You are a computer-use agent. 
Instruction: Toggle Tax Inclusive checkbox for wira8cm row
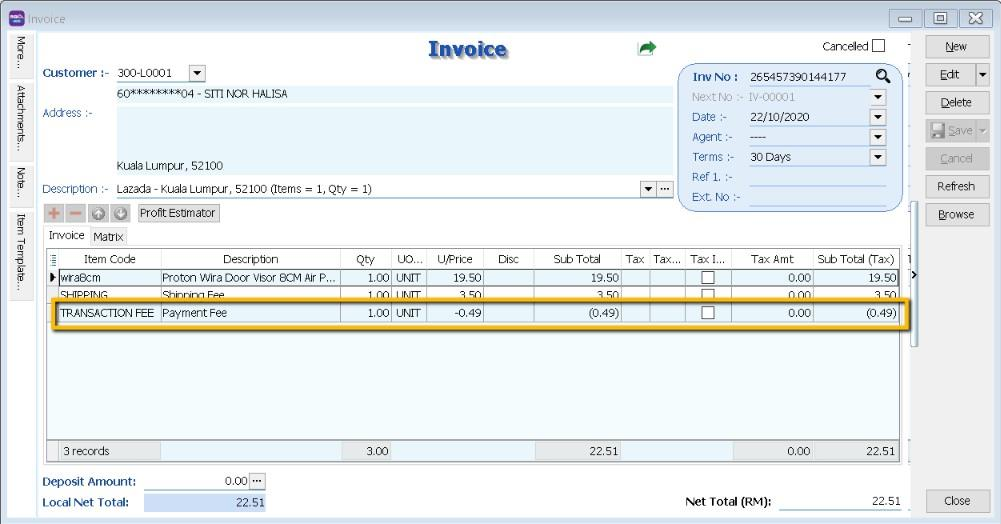pyautogui.click(x=708, y=277)
